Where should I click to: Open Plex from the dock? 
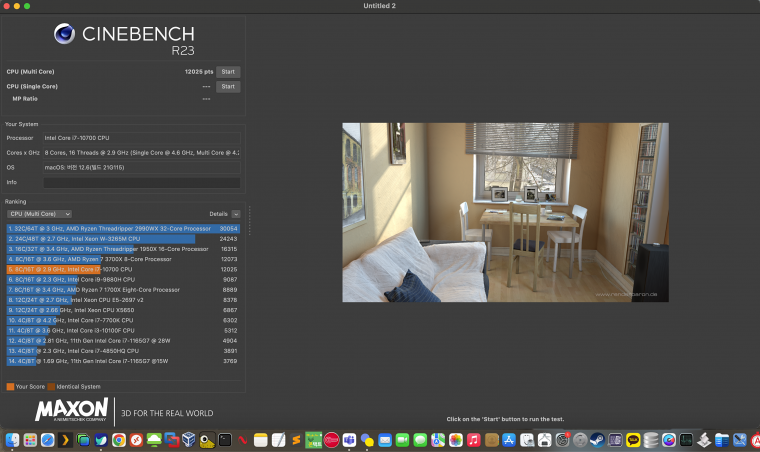65,440
